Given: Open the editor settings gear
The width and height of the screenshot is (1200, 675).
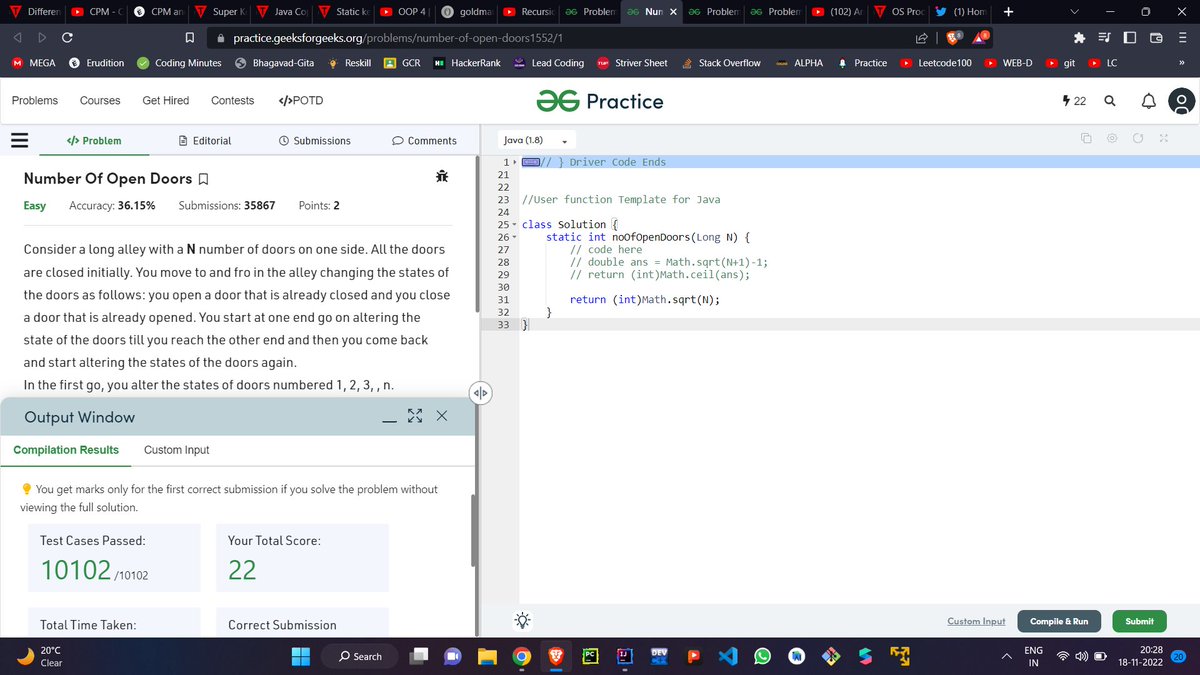Looking at the screenshot, I should point(1112,140).
